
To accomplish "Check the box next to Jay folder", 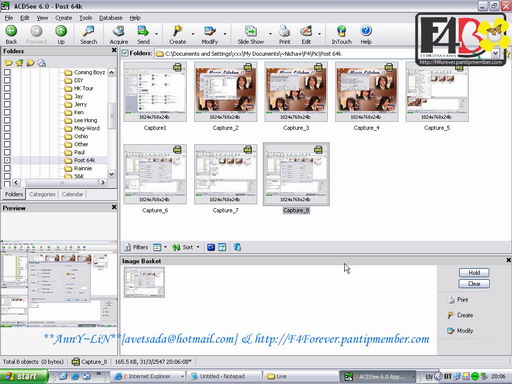I will (7, 96).
